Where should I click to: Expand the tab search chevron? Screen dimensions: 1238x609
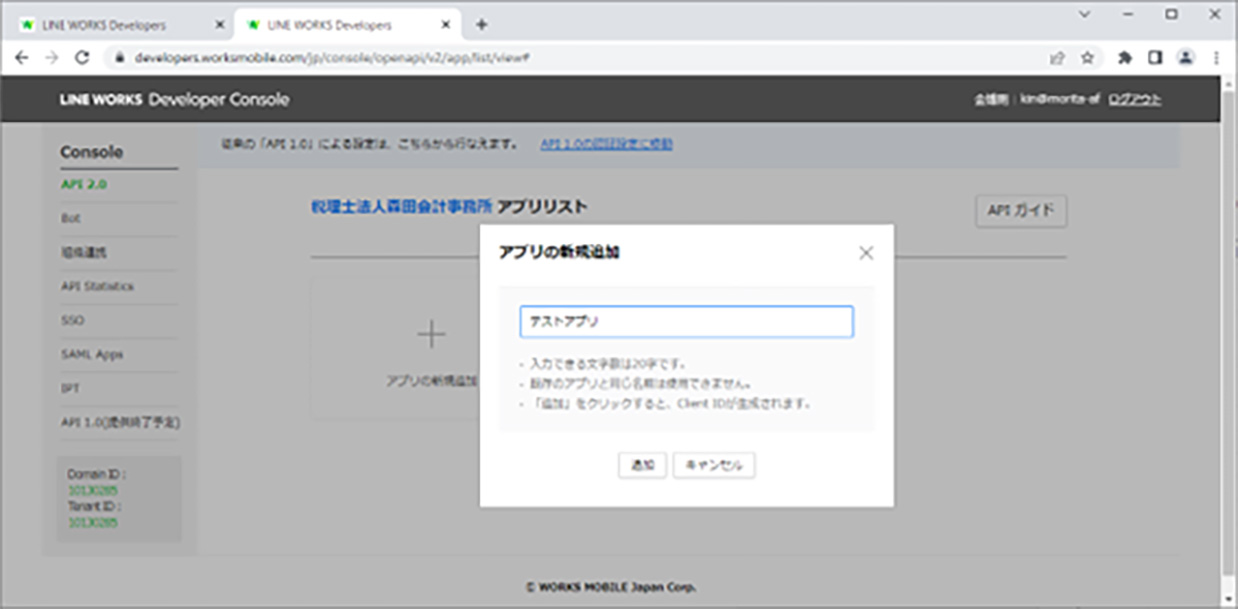tap(1085, 14)
